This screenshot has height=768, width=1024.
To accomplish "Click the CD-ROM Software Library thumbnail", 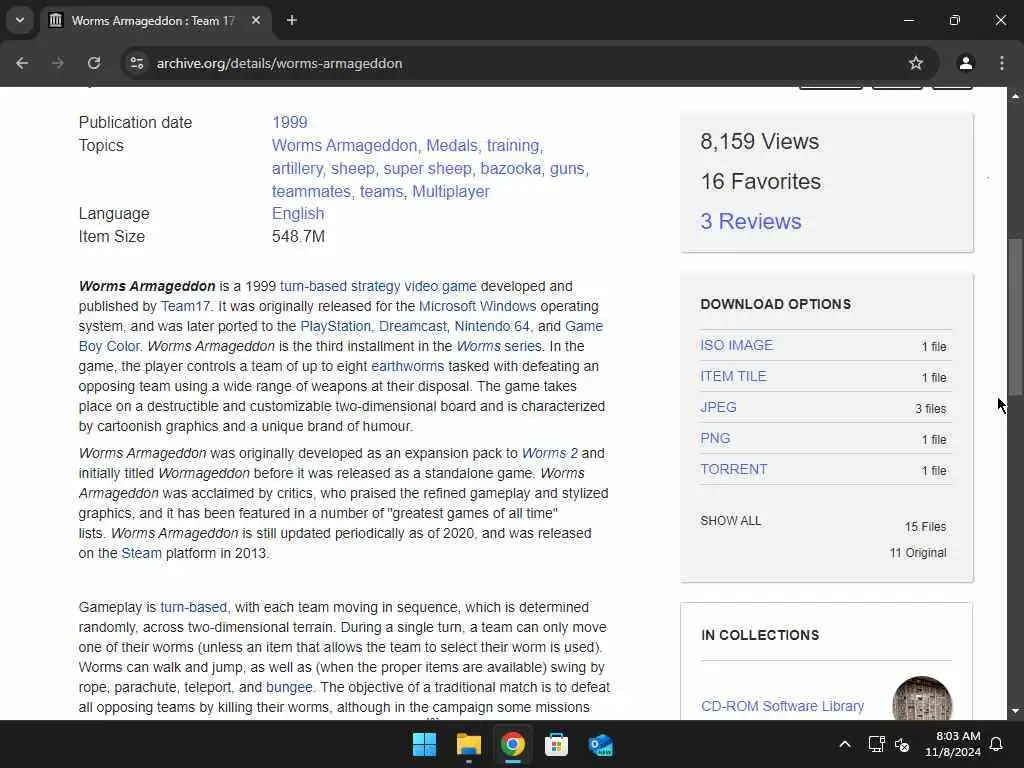I will click(x=921, y=699).
